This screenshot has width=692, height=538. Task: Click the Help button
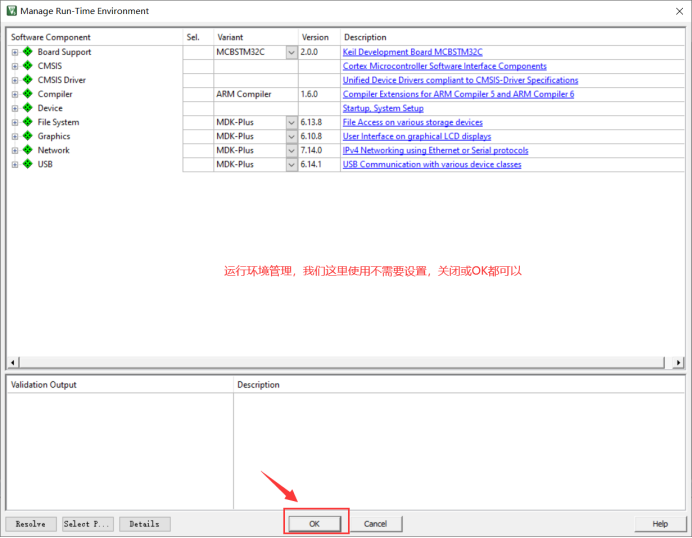pos(660,524)
